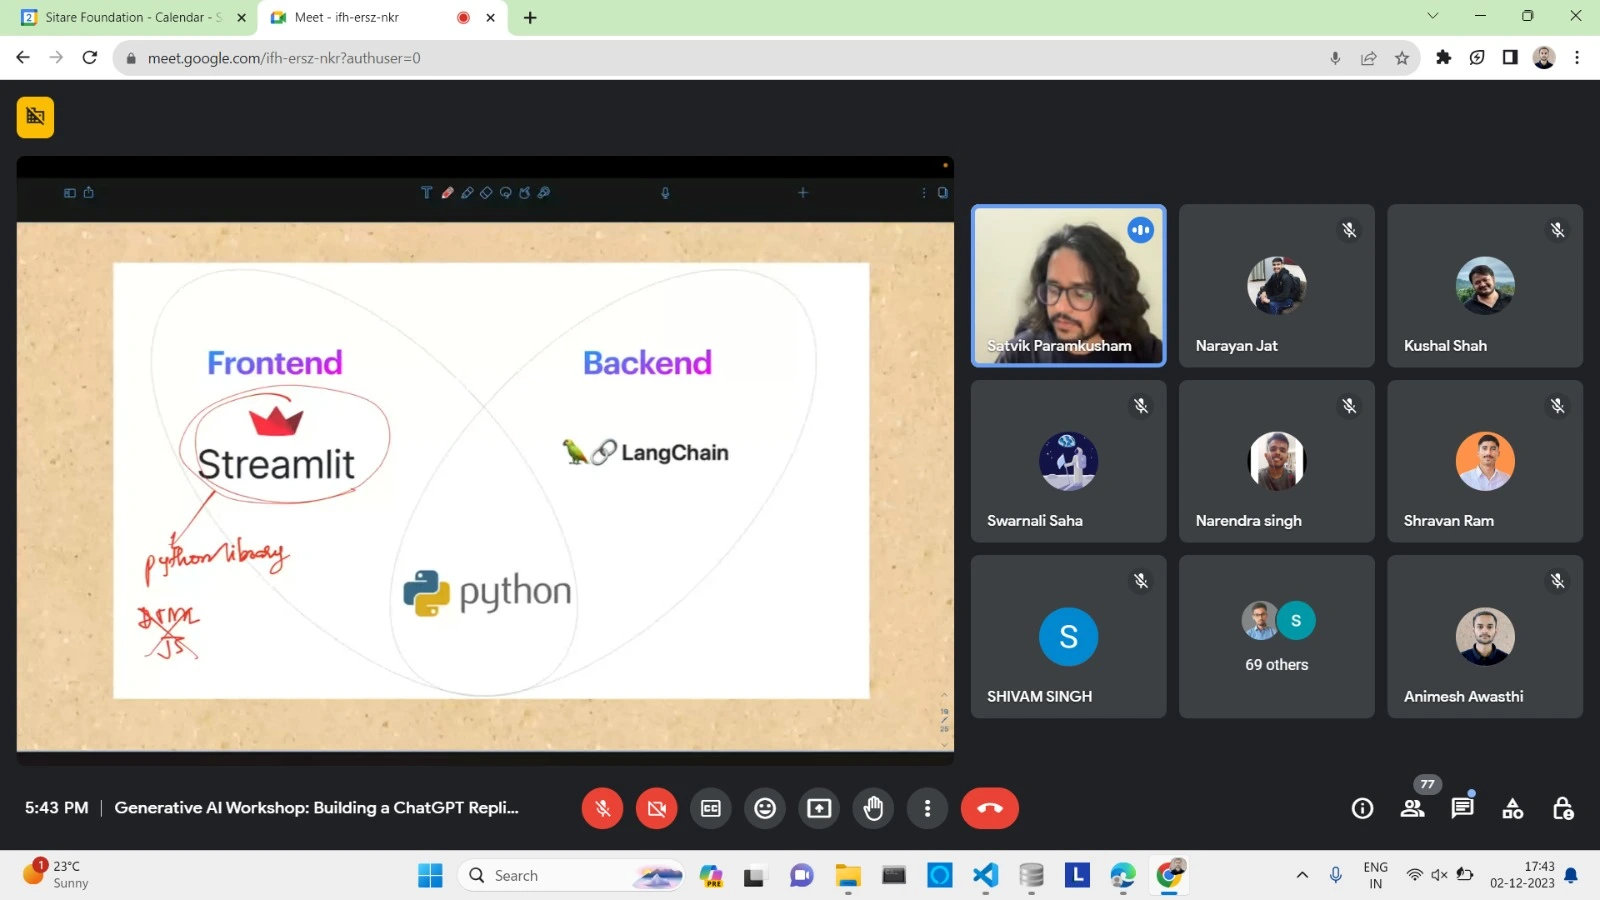Click the yellow captions-off icon at top left

(35, 117)
